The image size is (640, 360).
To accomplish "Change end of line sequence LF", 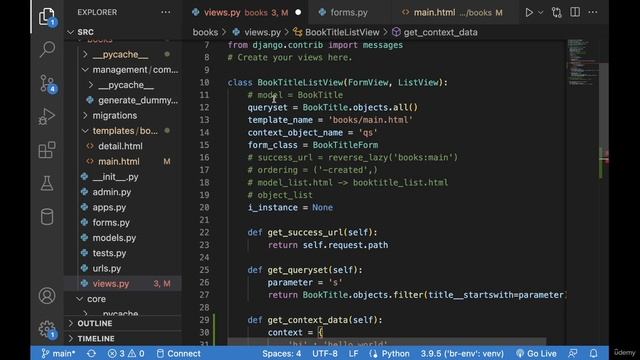I will [x=353, y=353].
